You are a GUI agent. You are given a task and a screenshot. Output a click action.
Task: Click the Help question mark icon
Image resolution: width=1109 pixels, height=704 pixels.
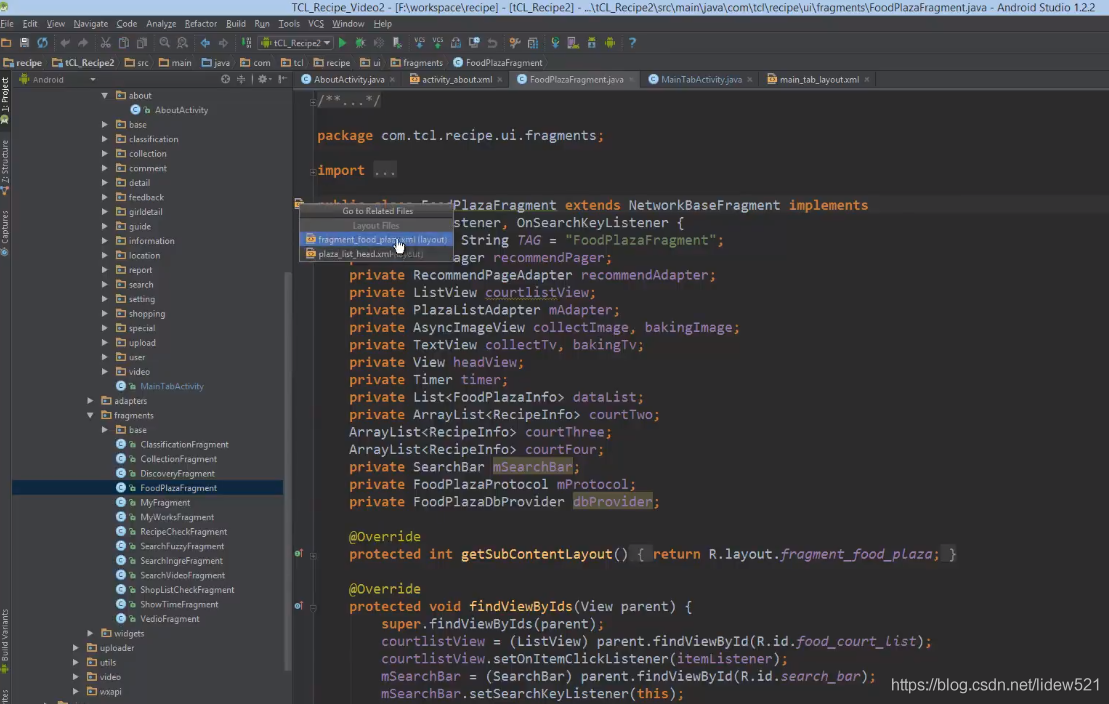click(x=633, y=43)
